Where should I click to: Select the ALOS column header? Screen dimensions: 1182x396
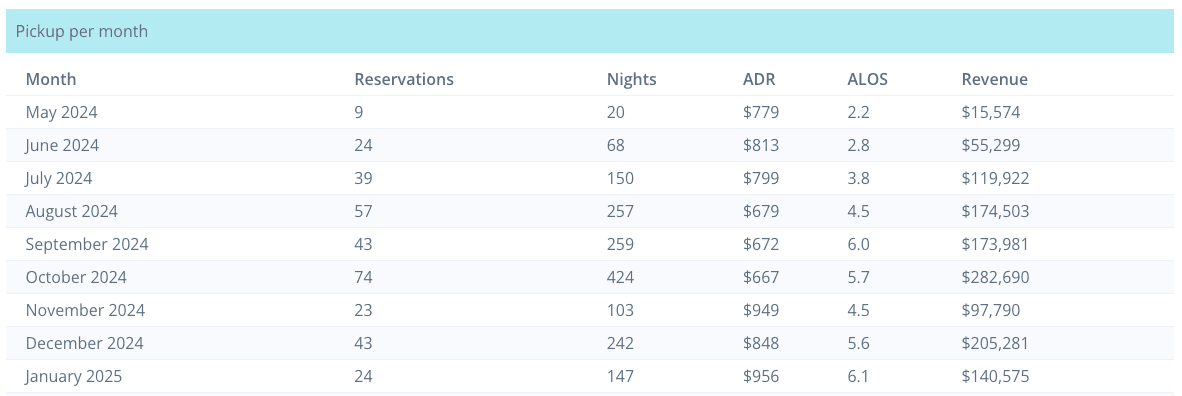868,79
